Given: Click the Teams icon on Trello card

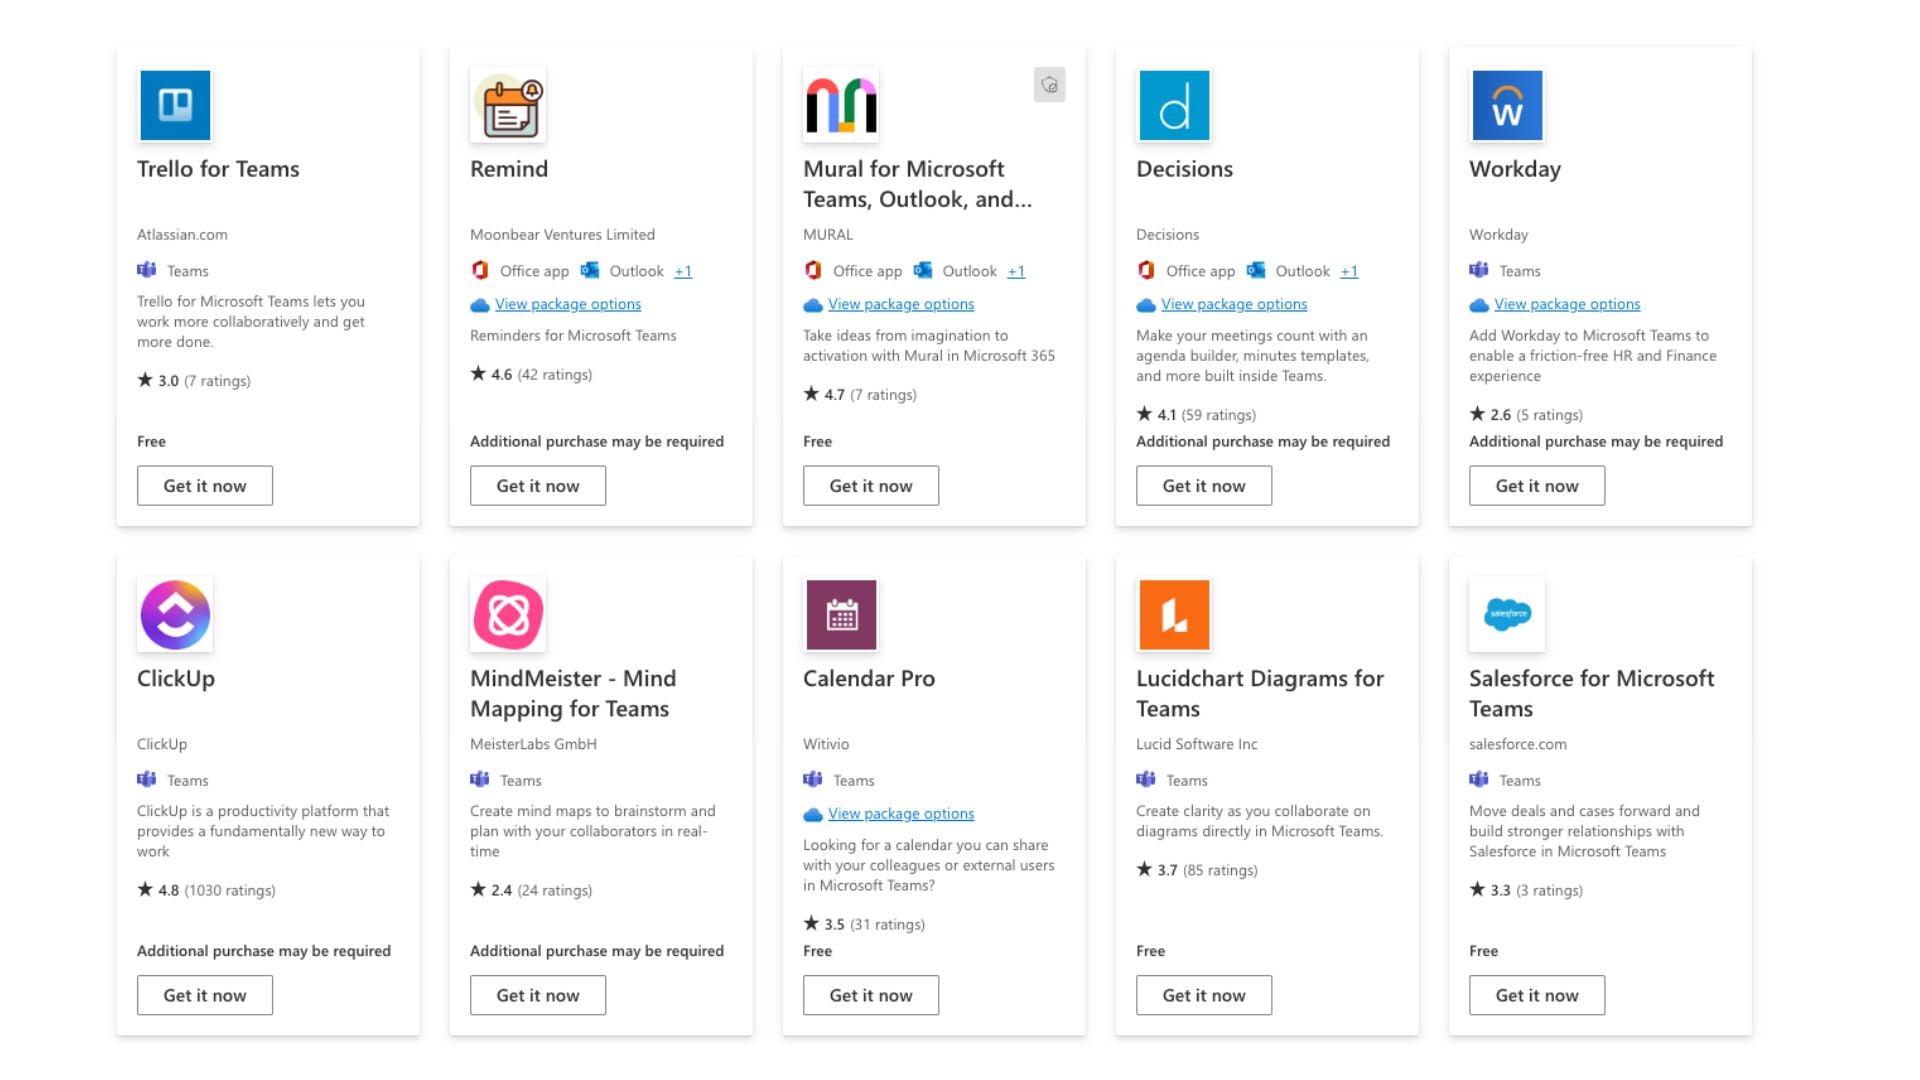Looking at the screenshot, I should [147, 270].
